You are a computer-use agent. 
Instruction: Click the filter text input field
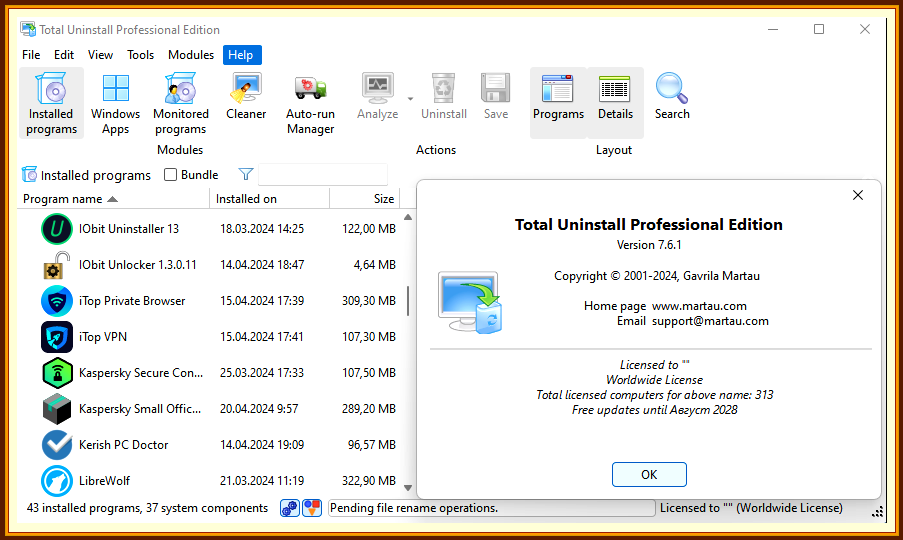click(323, 174)
